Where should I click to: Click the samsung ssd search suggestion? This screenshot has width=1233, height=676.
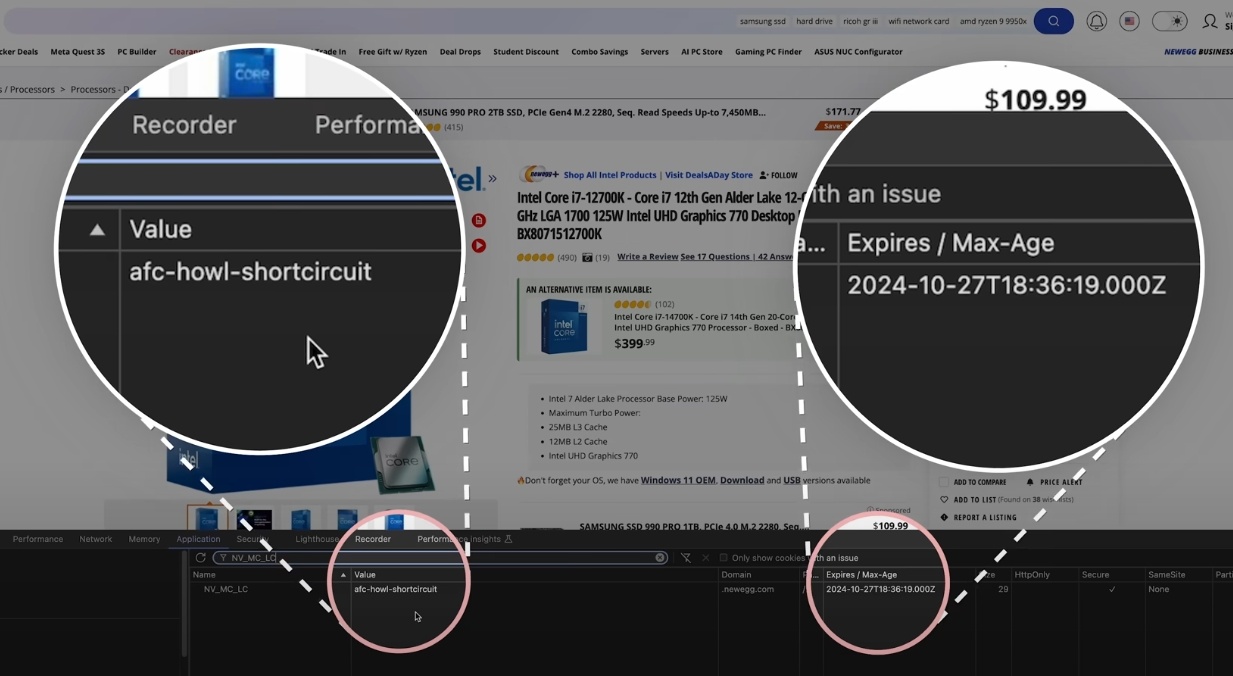tap(763, 21)
